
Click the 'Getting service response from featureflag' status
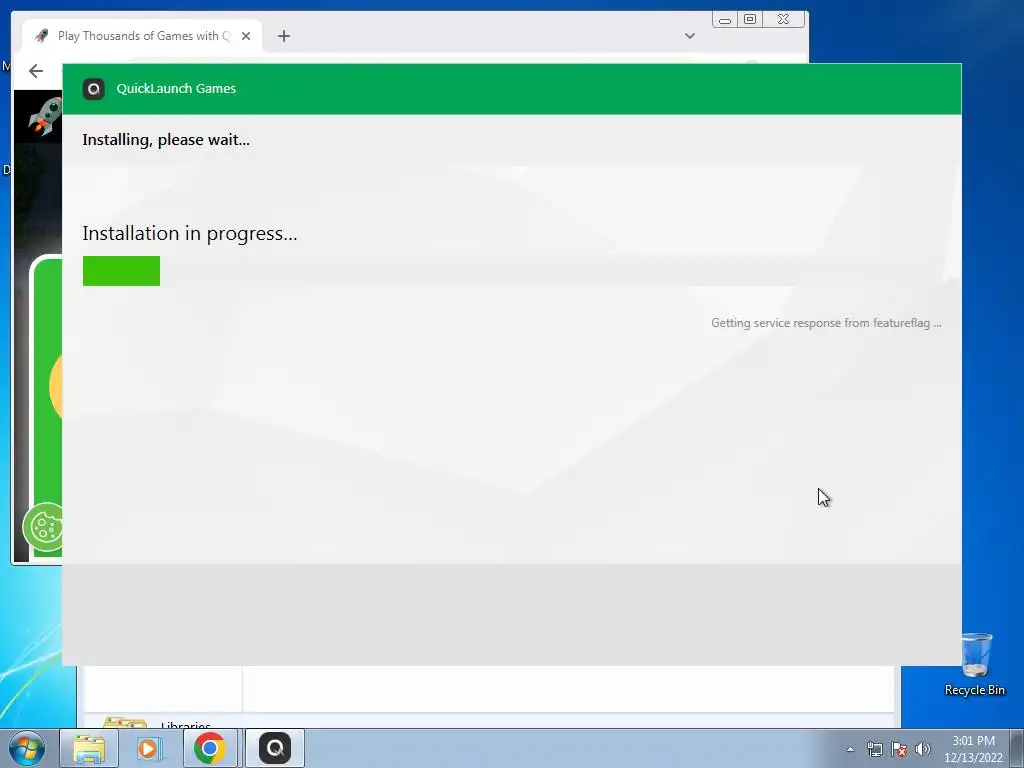pos(826,323)
